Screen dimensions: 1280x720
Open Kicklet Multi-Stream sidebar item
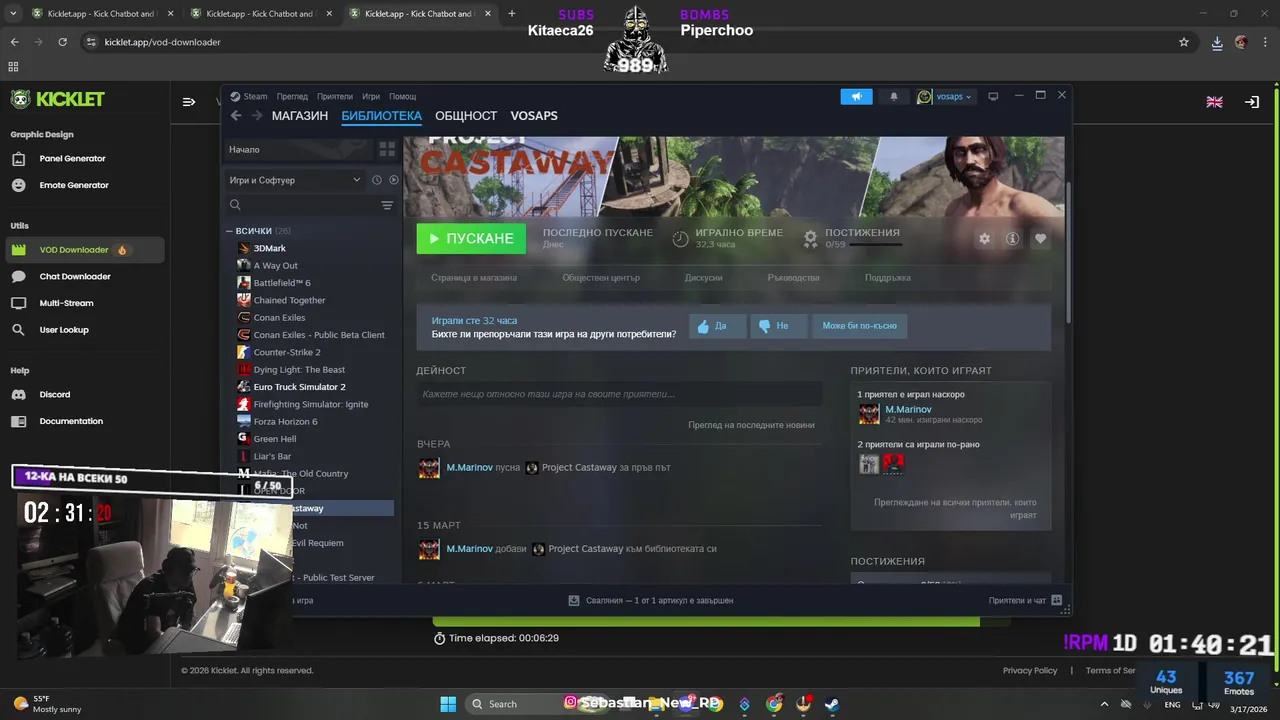(x=66, y=303)
